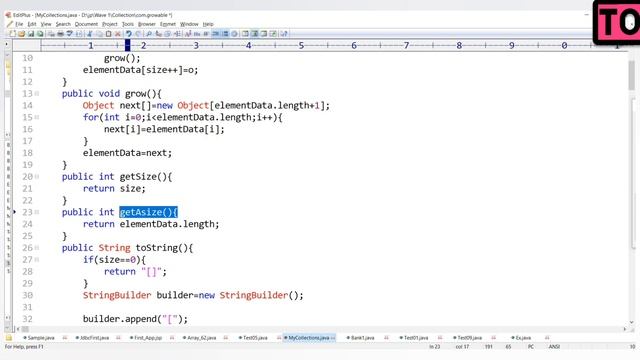Click the horizontal scrollbar thumb at bottom

(25, 329)
